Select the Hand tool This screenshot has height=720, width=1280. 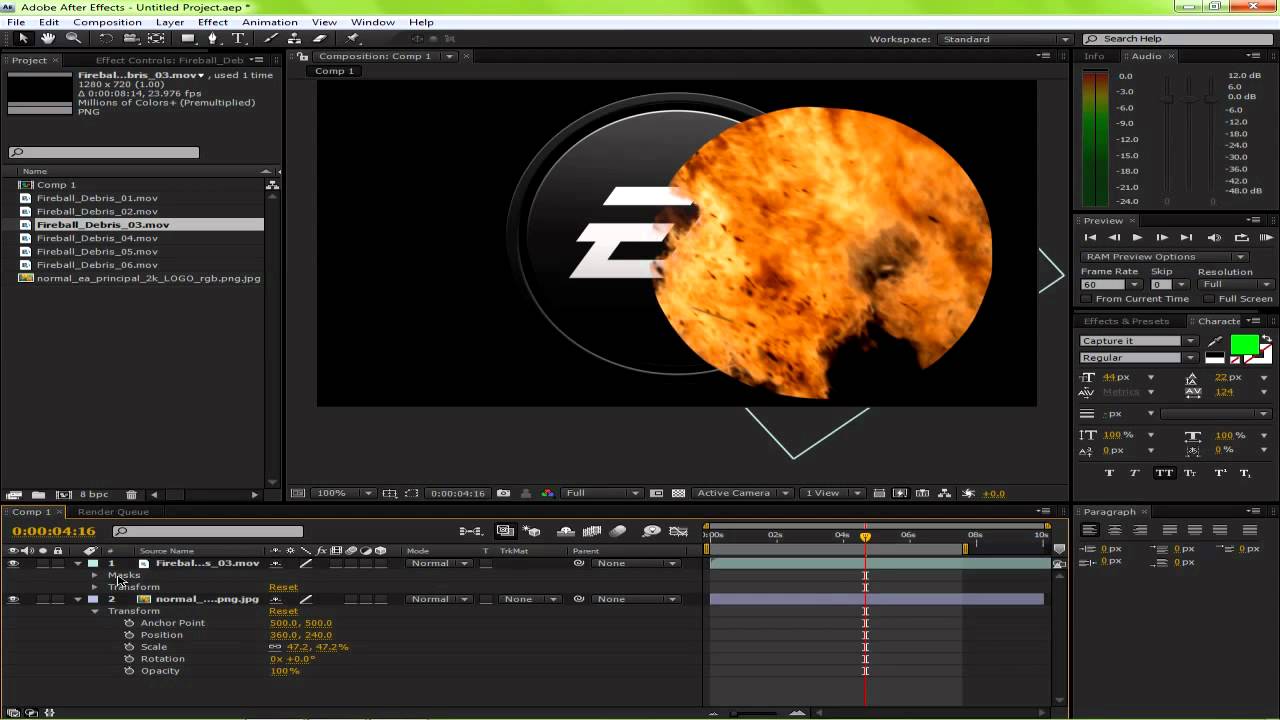pyautogui.click(x=48, y=38)
